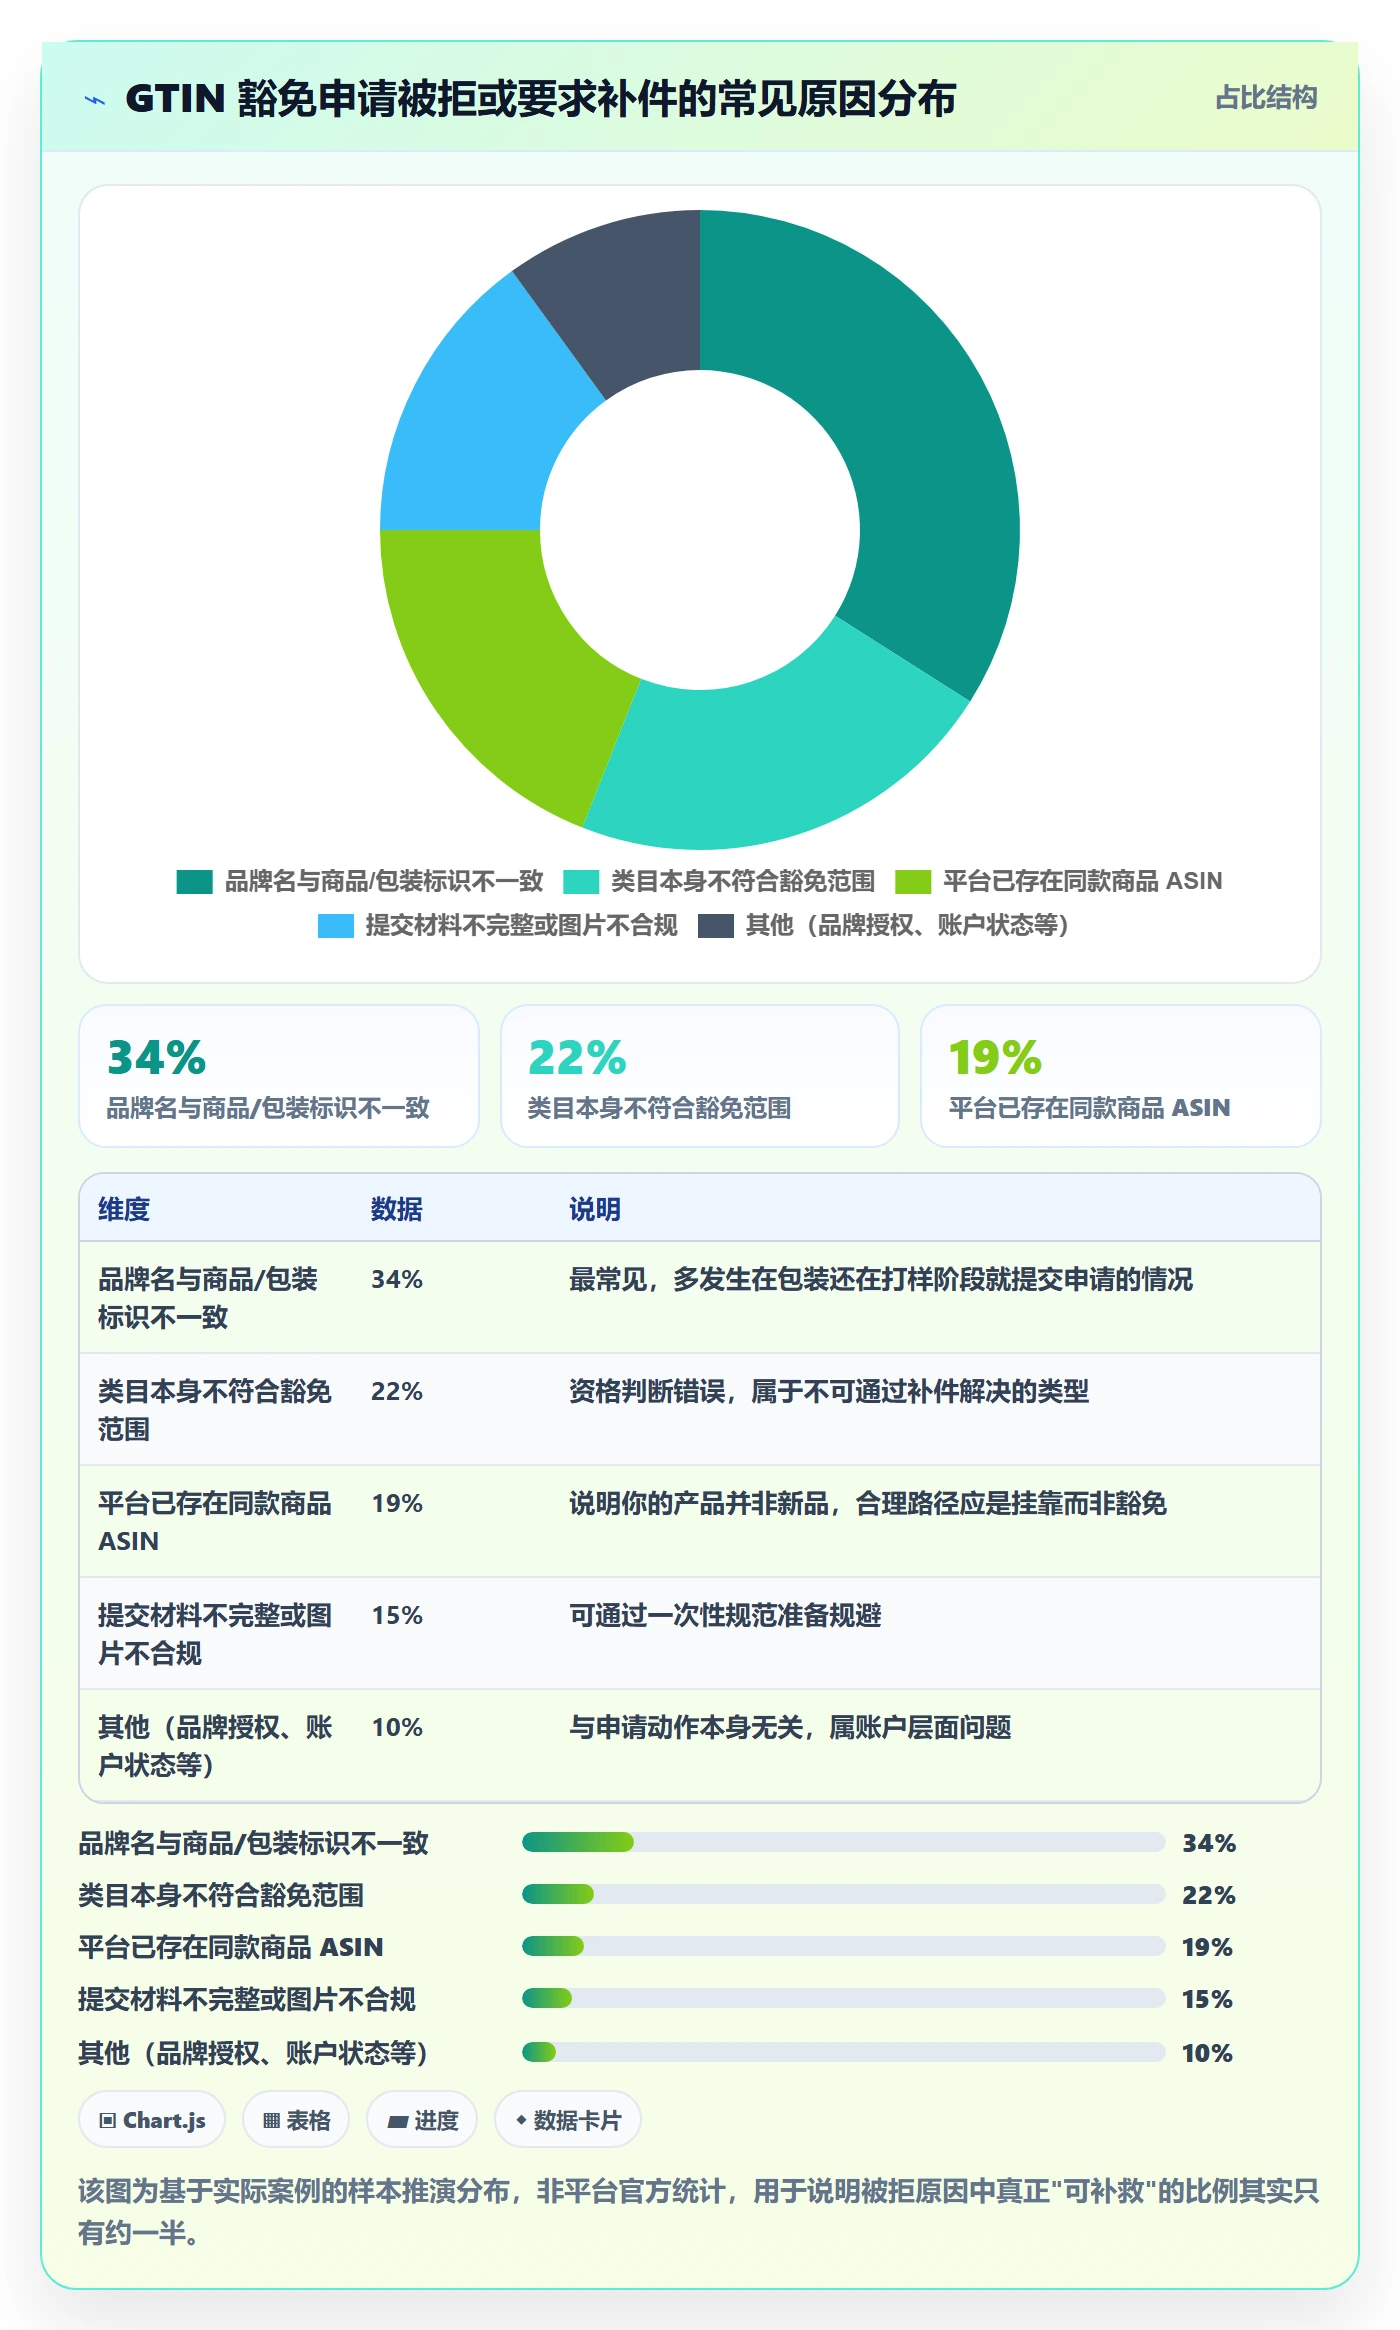1400x2330 pixels.
Task: Open the 22% stat card
Action: point(700,1076)
